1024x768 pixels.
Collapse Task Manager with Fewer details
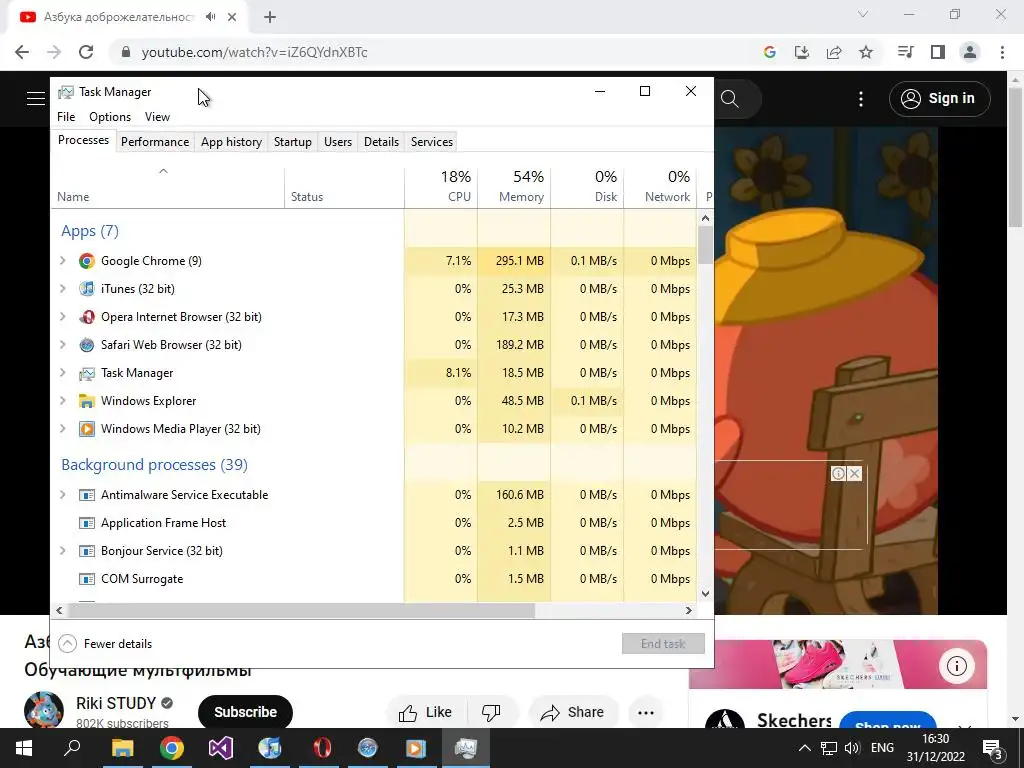(105, 644)
